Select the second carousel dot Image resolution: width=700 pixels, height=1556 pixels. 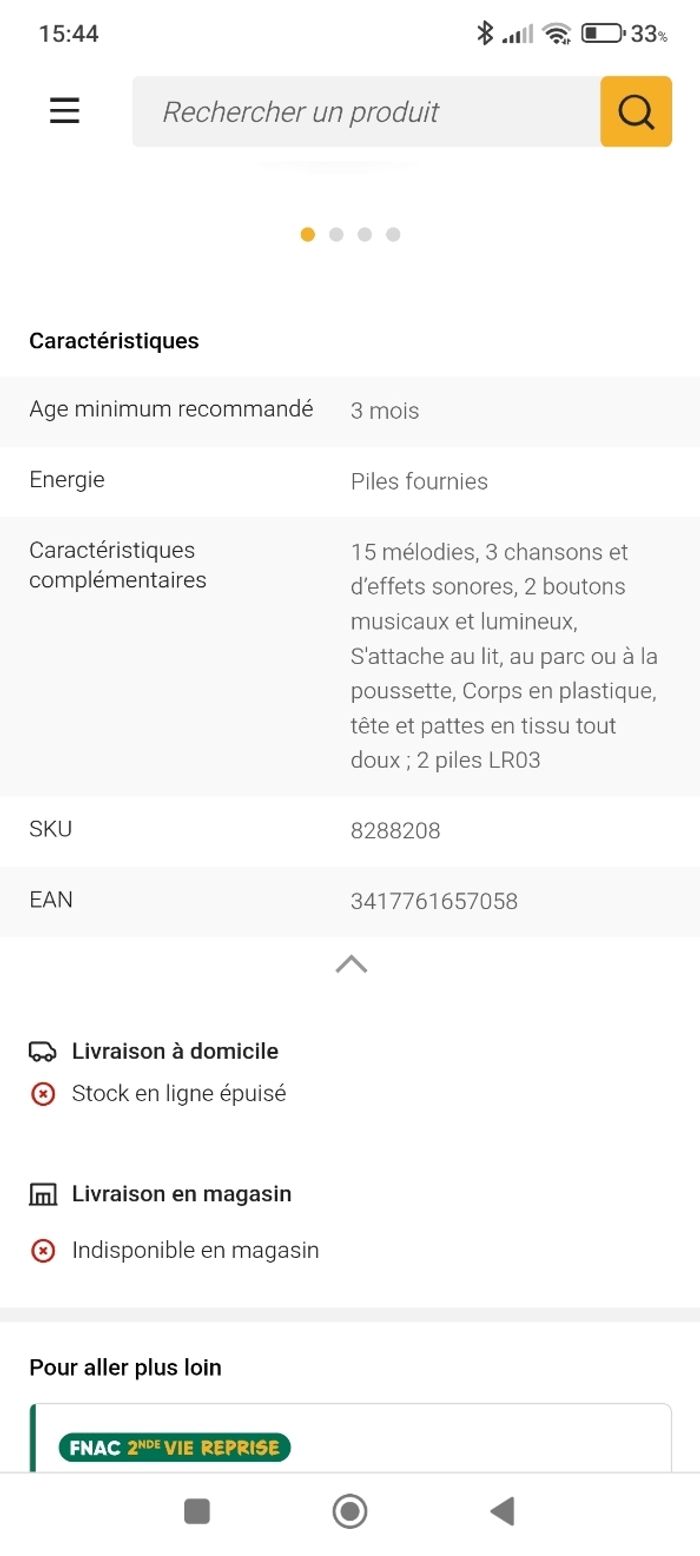pyautogui.click(x=336, y=234)
